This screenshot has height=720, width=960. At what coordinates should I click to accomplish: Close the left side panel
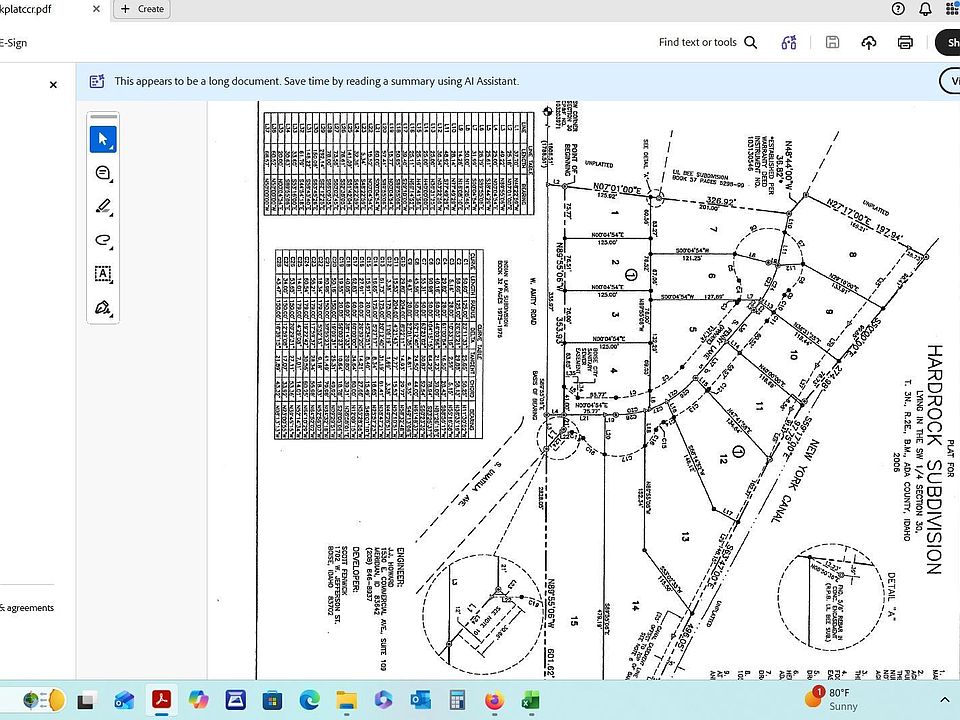click(53, 85)
